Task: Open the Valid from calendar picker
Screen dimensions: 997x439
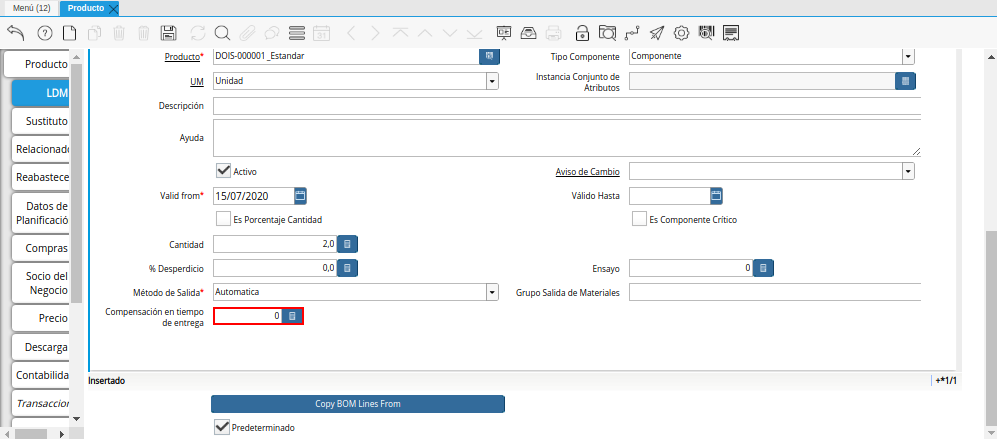Action: pos(300,195)
